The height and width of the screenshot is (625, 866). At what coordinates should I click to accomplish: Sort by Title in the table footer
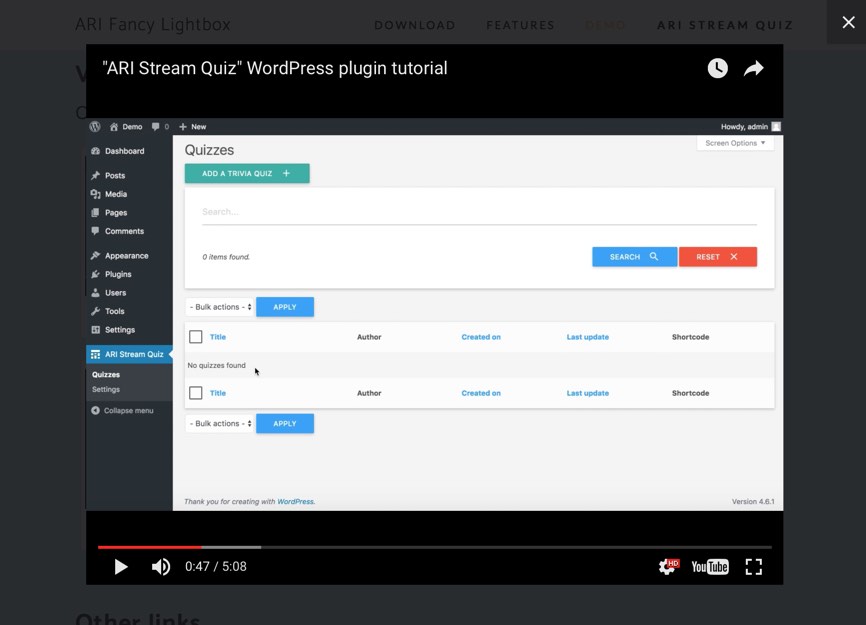218,393
